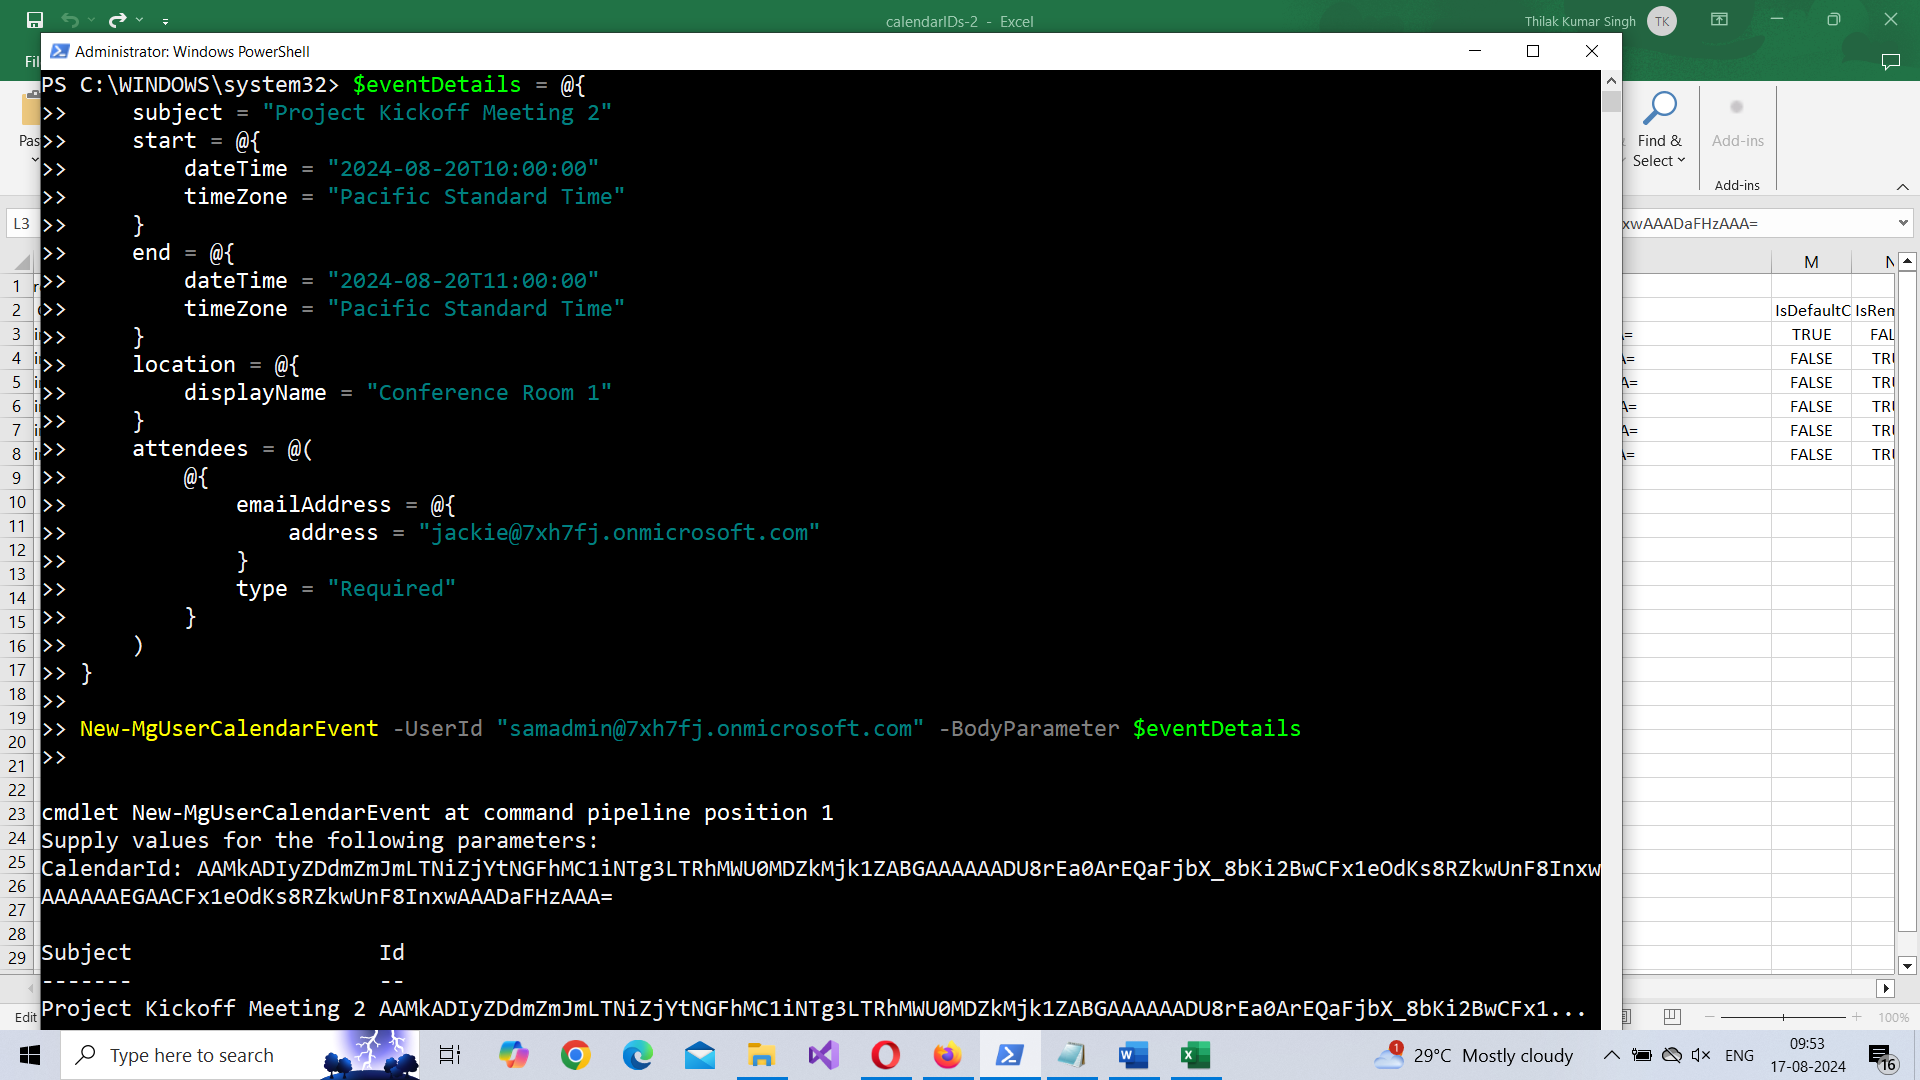
Task: Open Task View from the taskbar
Action: point(450,1055)
